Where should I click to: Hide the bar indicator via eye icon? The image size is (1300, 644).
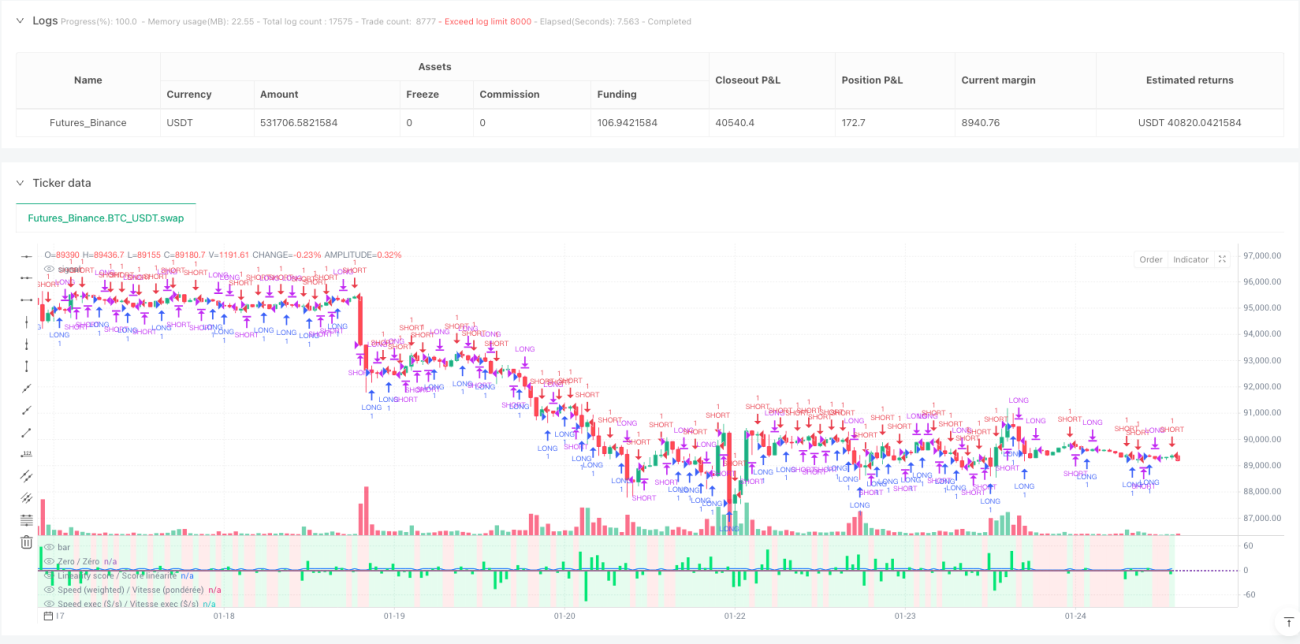[48, 547]
